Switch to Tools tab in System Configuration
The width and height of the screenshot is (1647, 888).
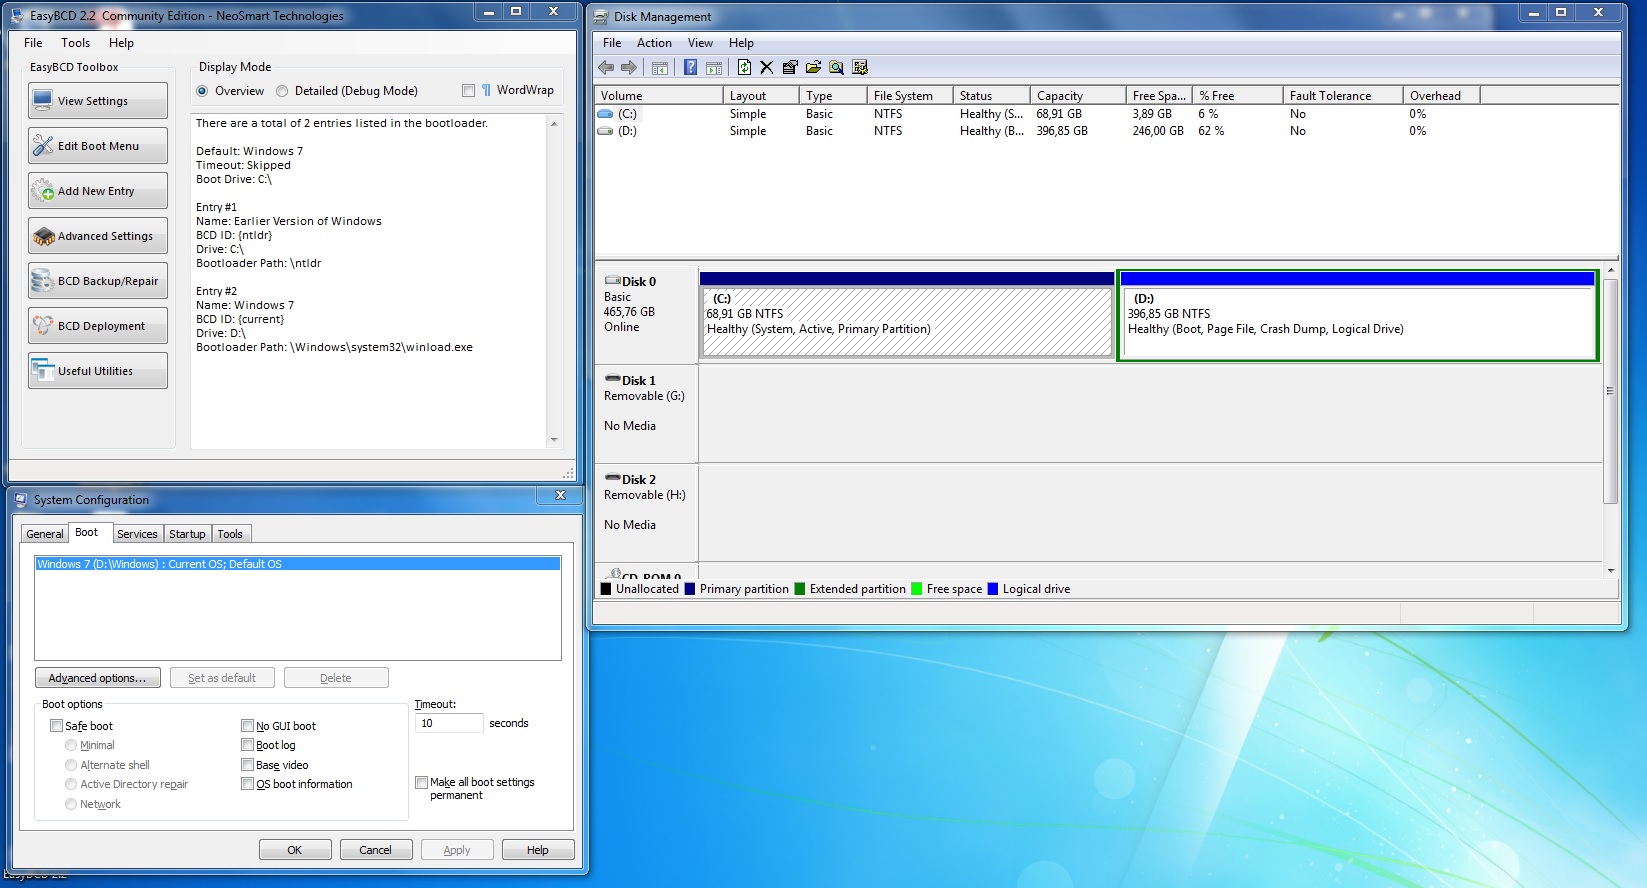(230, 534)
